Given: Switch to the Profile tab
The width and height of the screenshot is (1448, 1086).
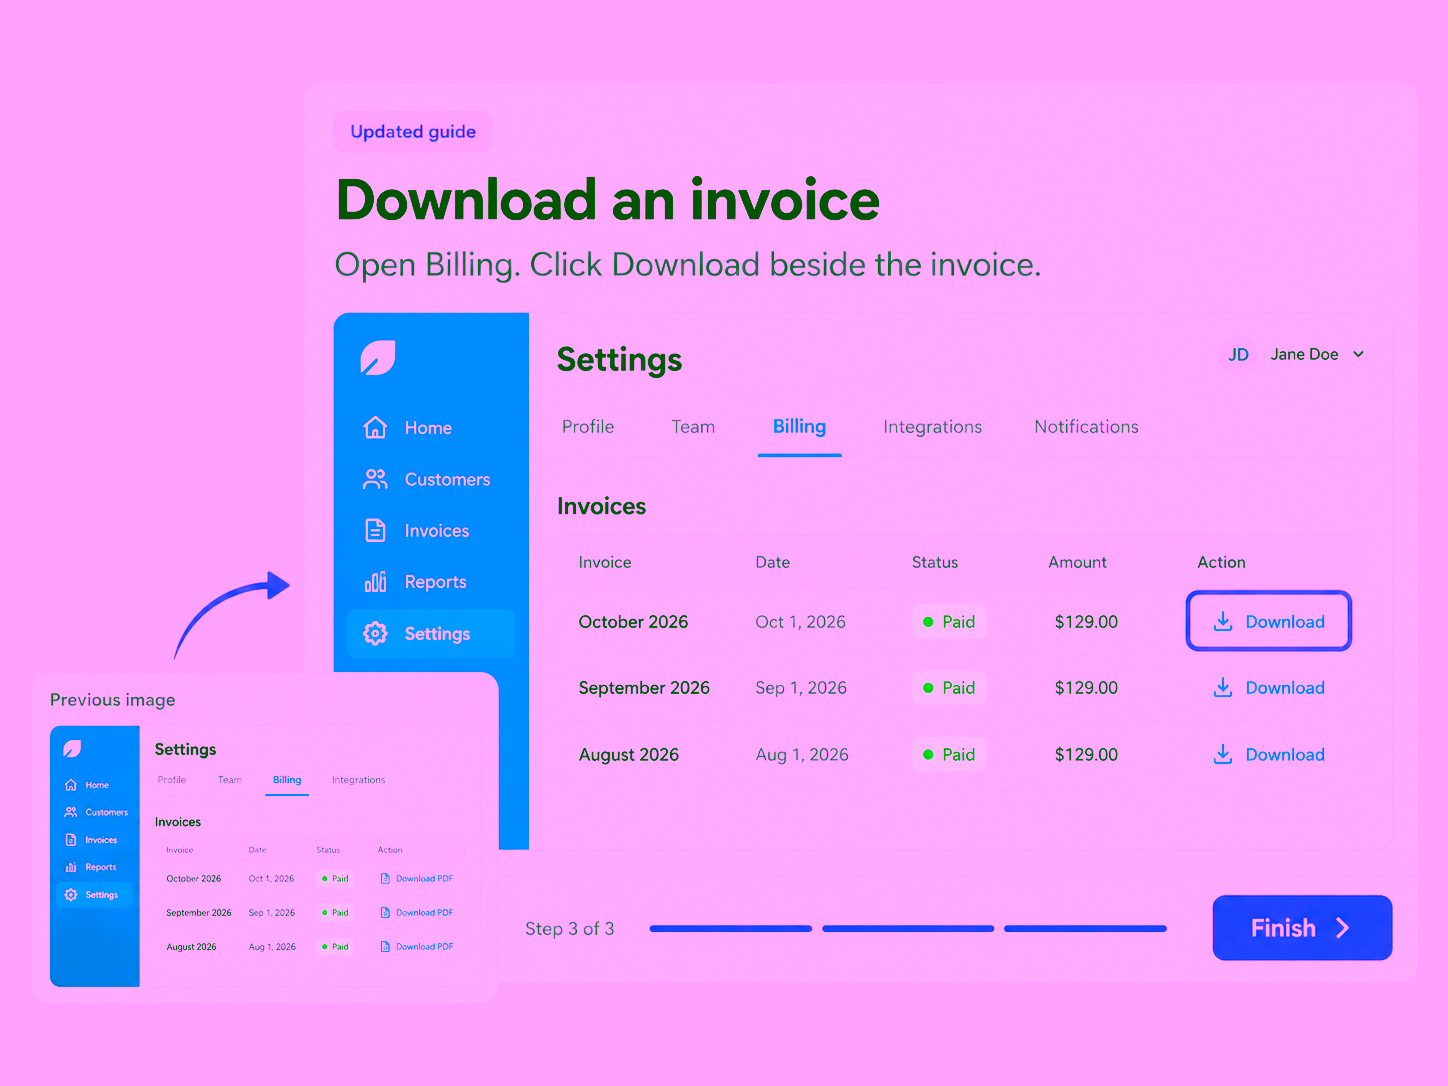Looking at the screenshot, I should pyautogui.click(x=588, y=427).
